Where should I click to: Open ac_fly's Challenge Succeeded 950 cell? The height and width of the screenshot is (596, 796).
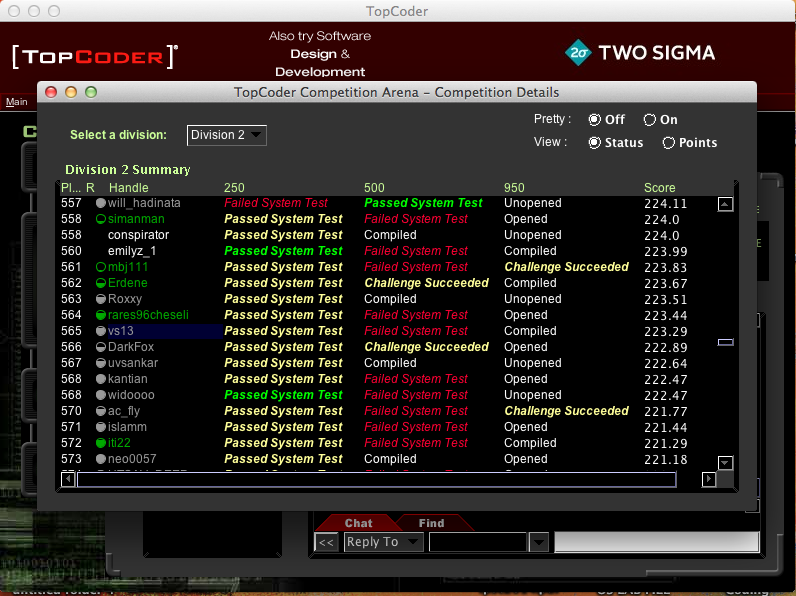(x=567, y=411)
